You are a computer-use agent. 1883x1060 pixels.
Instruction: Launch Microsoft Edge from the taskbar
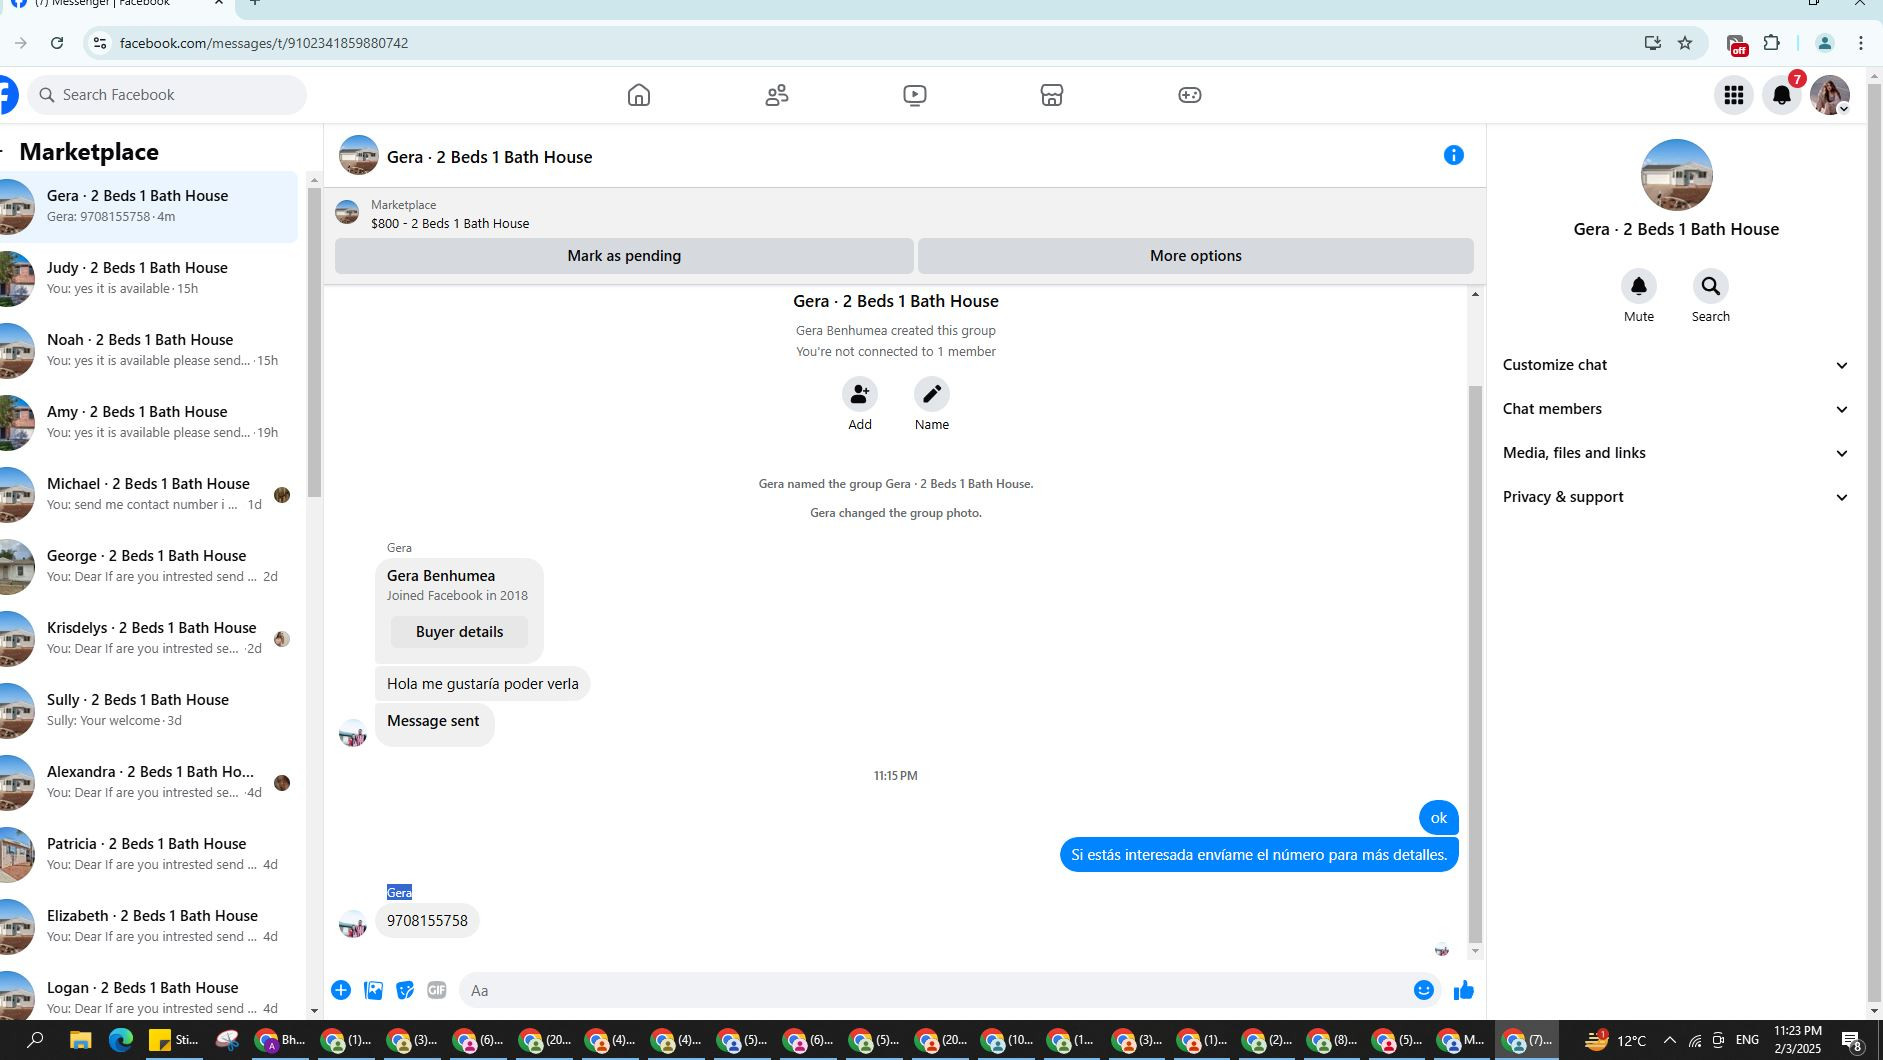pos(121,1040)
